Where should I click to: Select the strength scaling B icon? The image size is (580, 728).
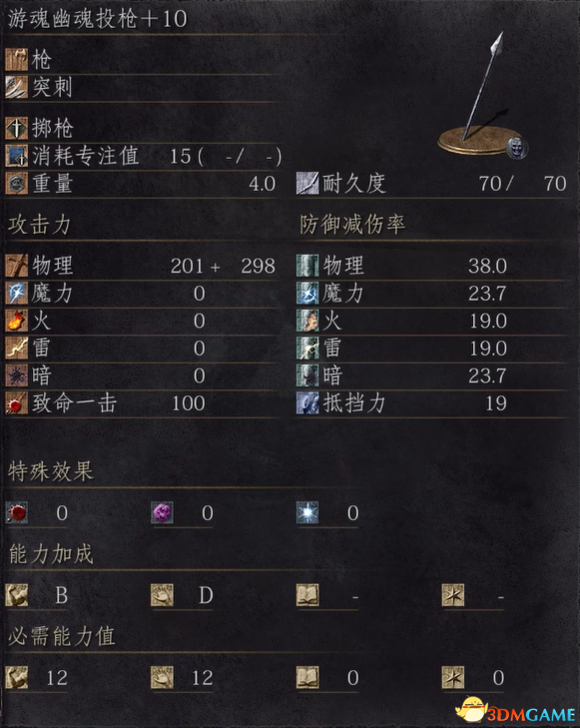(x=16, y=595)
